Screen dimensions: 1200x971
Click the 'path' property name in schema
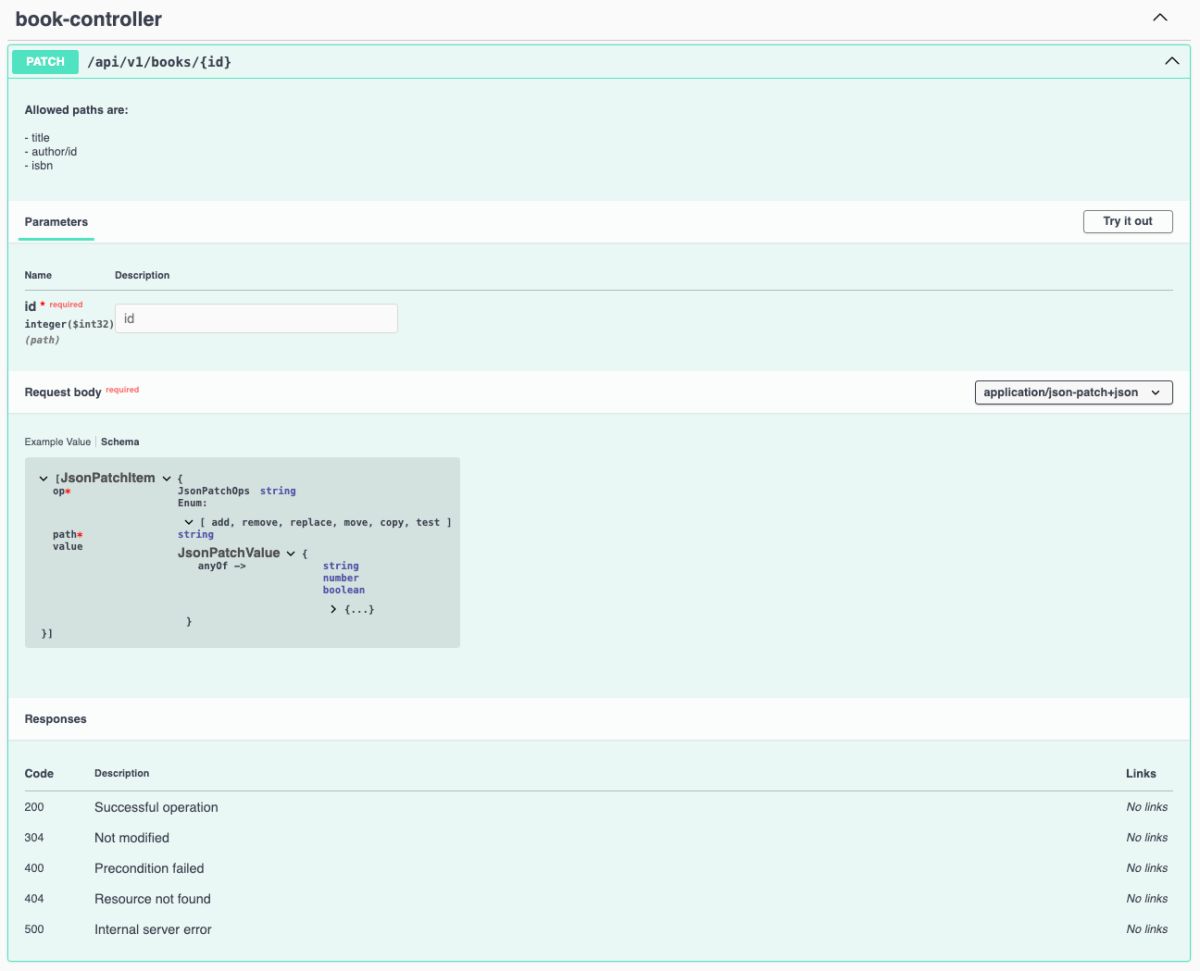pos(65,535)
